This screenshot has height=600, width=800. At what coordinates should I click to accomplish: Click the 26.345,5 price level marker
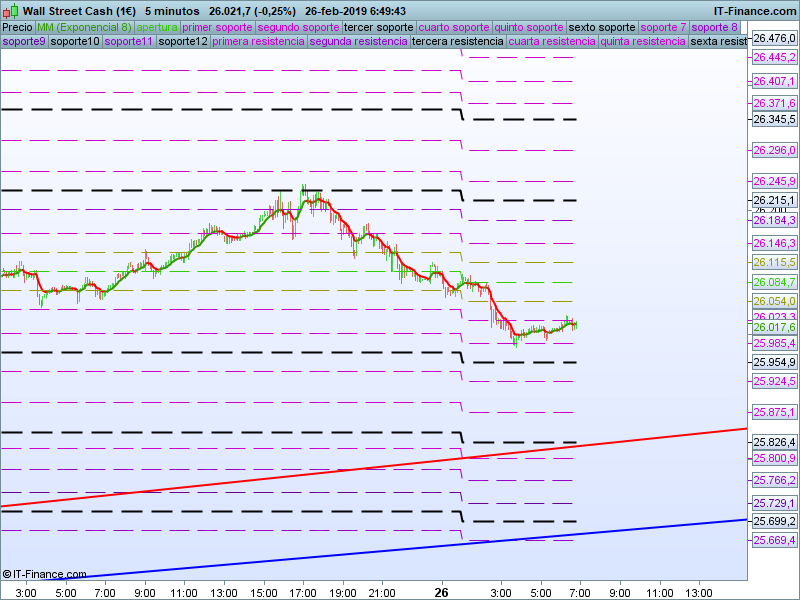[774, 119]
